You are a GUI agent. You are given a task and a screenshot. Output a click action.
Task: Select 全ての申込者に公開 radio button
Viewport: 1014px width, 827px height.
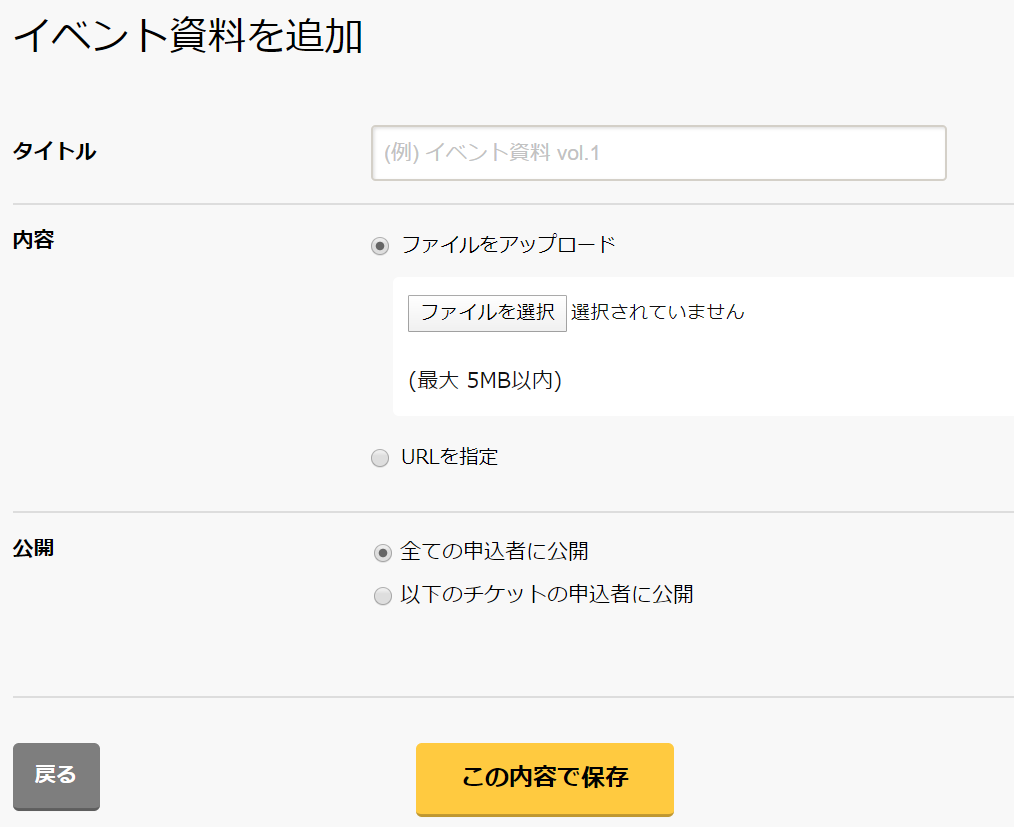[x=383, y=553]
